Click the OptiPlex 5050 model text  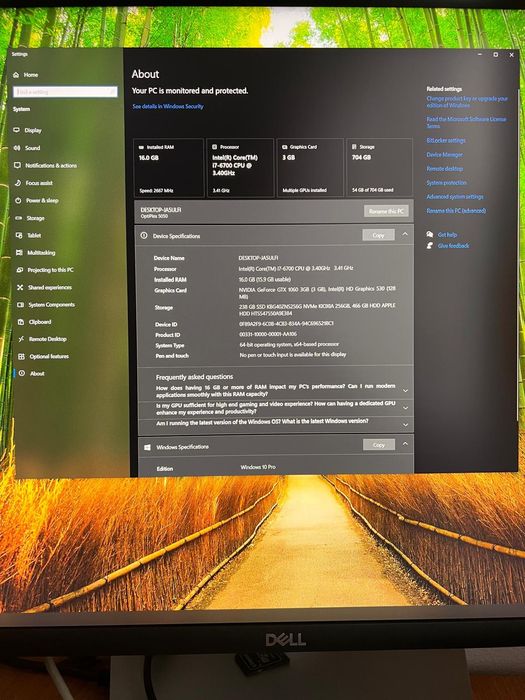click(154, 216)
